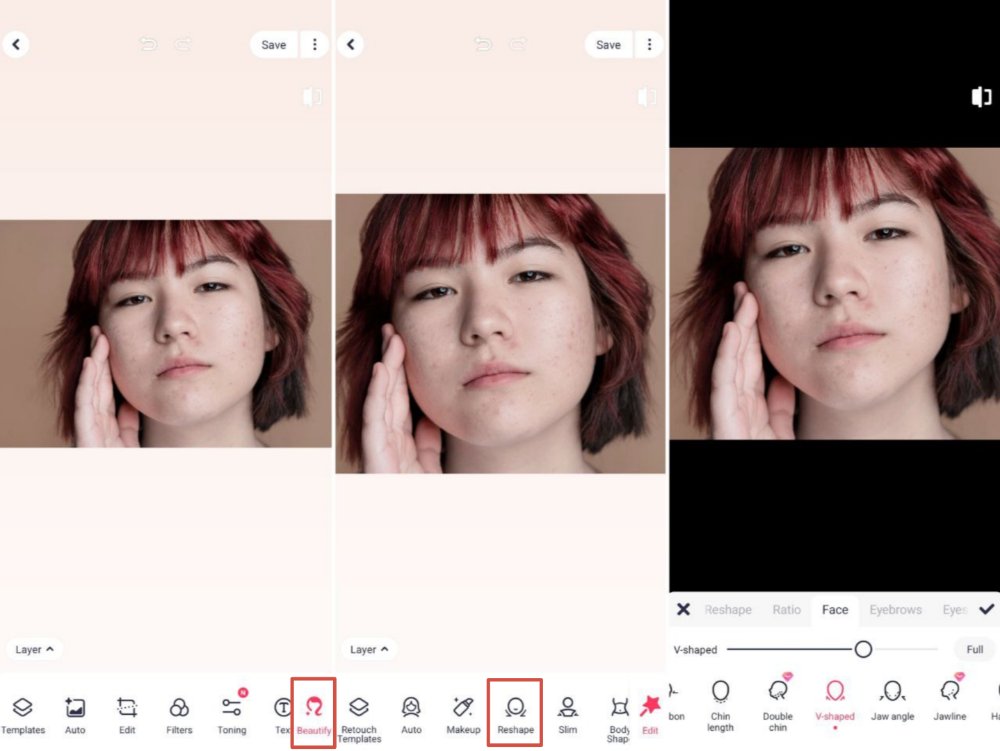Open the Toning adjustments tool
1000x751 pixels.
pos(232,713)
